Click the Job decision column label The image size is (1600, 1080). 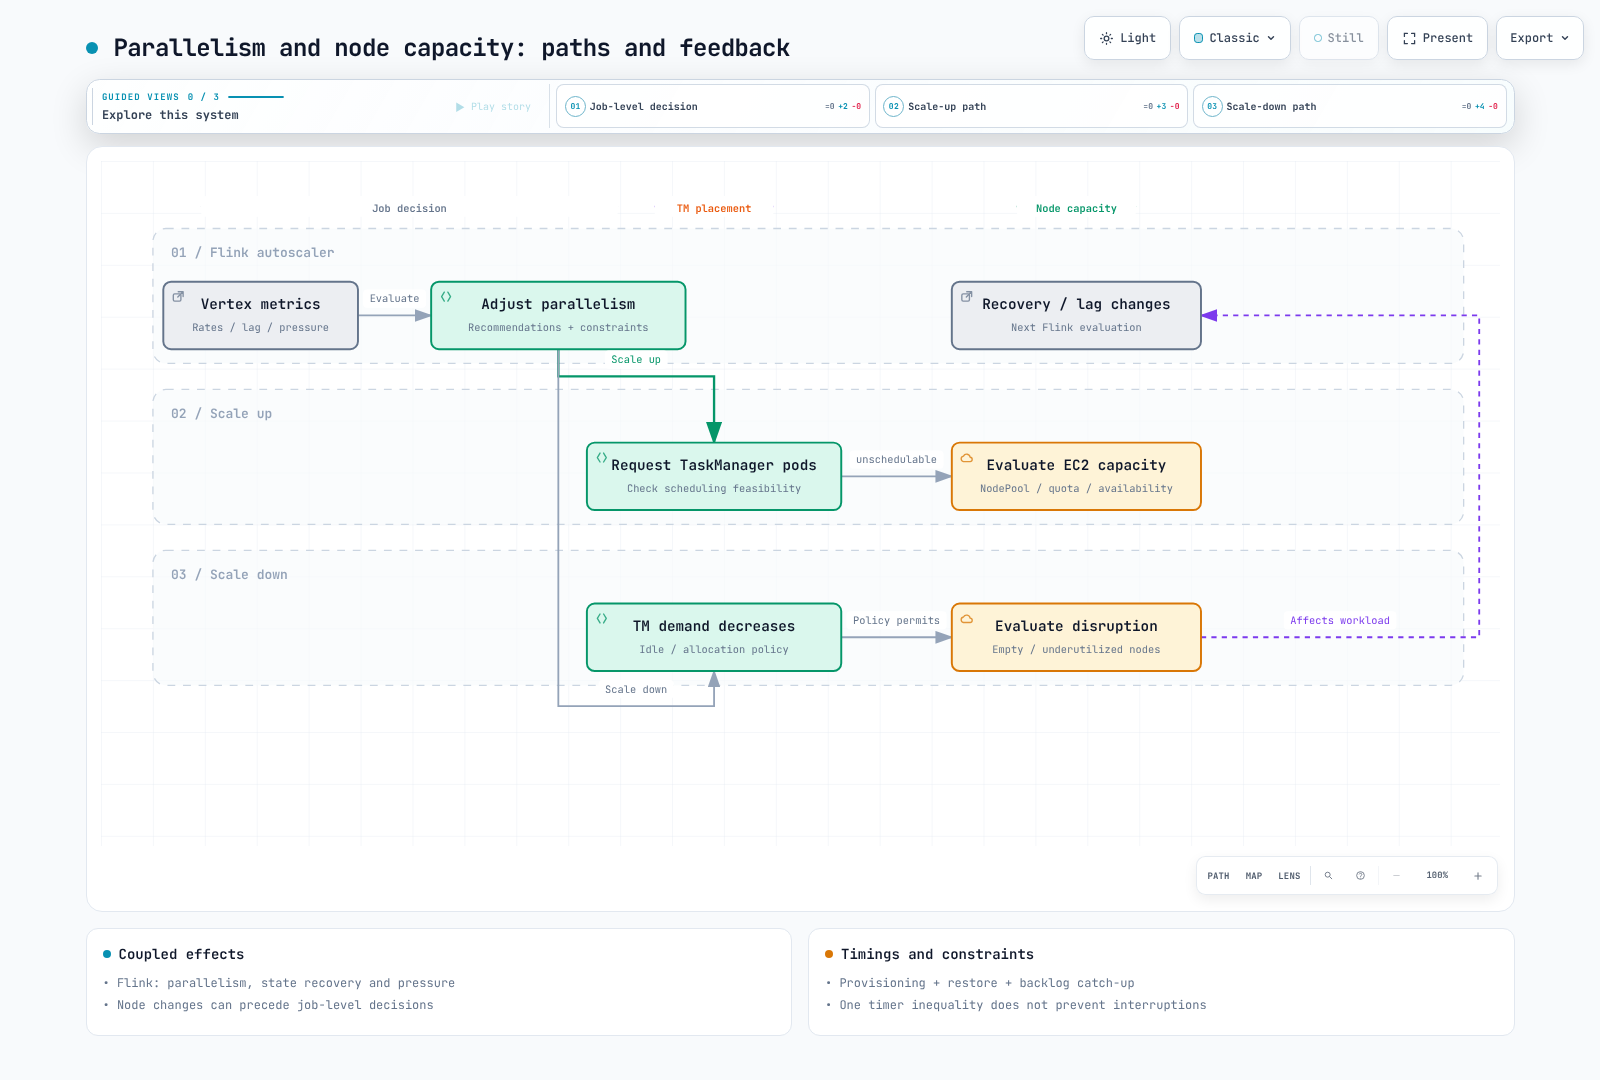(x=409, y=209)
